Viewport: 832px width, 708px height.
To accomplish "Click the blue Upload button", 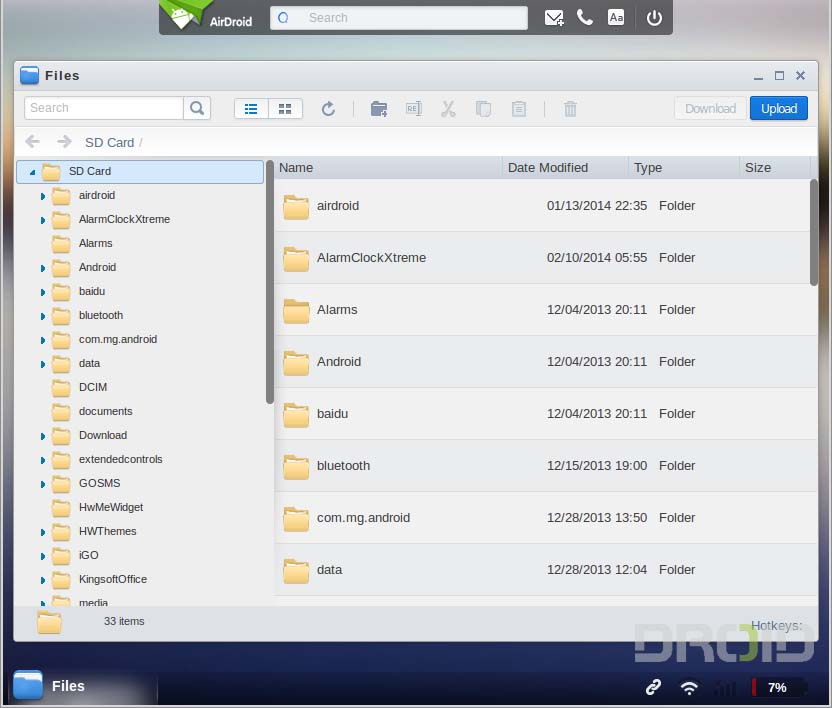I will (778, 109).
